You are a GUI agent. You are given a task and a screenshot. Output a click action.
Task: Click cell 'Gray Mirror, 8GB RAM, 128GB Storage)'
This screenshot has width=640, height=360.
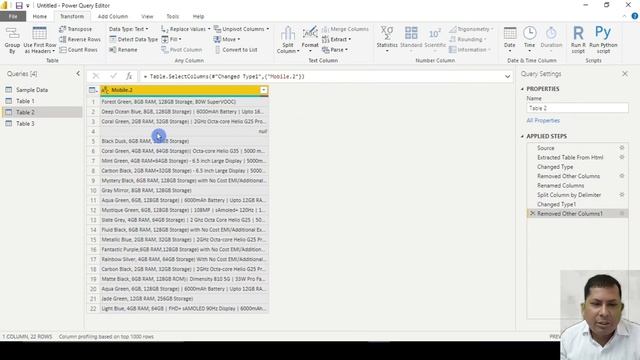[x=184, y=190]
